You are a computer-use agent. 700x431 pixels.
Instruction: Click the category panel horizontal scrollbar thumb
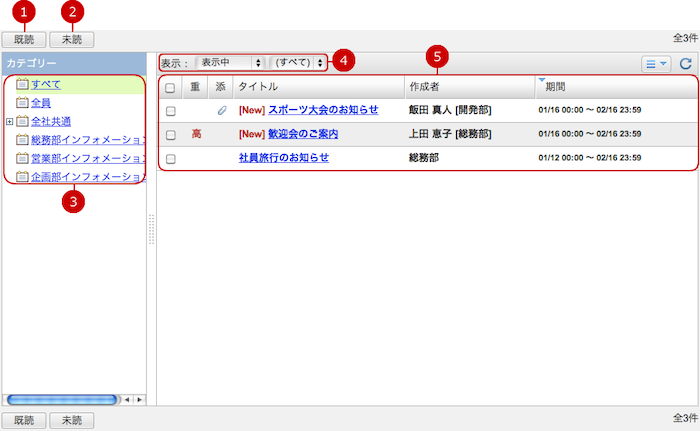62,400
